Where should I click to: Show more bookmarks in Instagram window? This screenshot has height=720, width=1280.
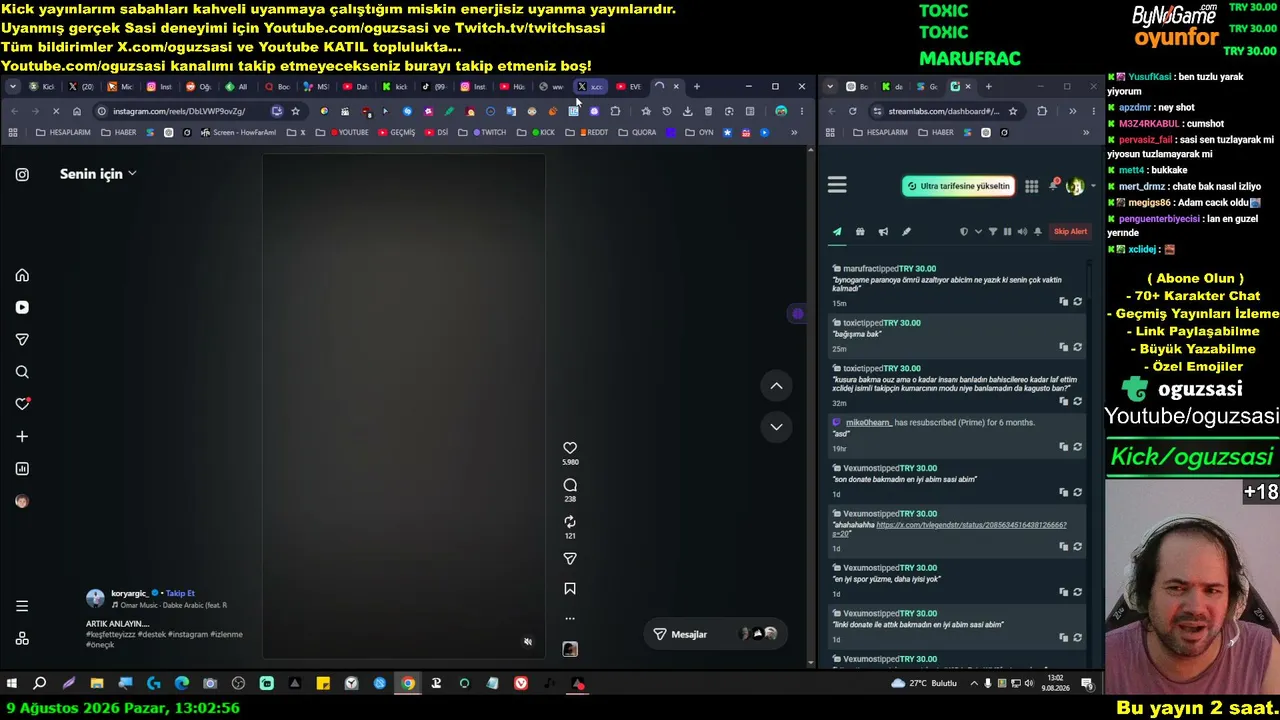click(794, 132)
